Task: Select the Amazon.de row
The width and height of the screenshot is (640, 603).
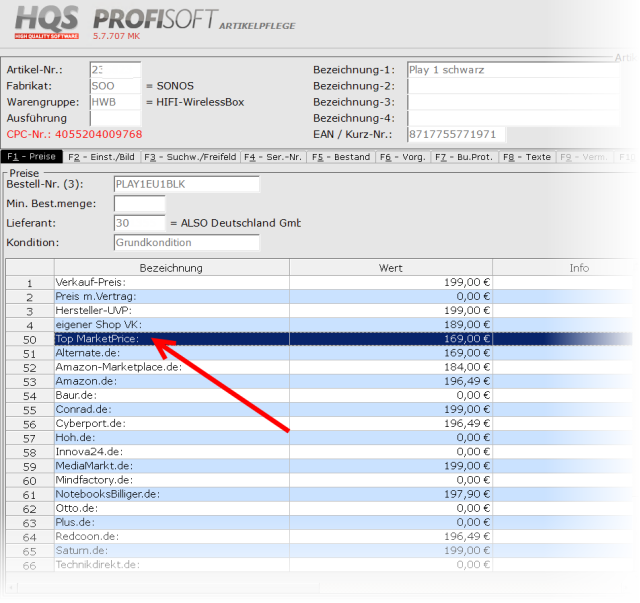Action: tap(319, 381)
